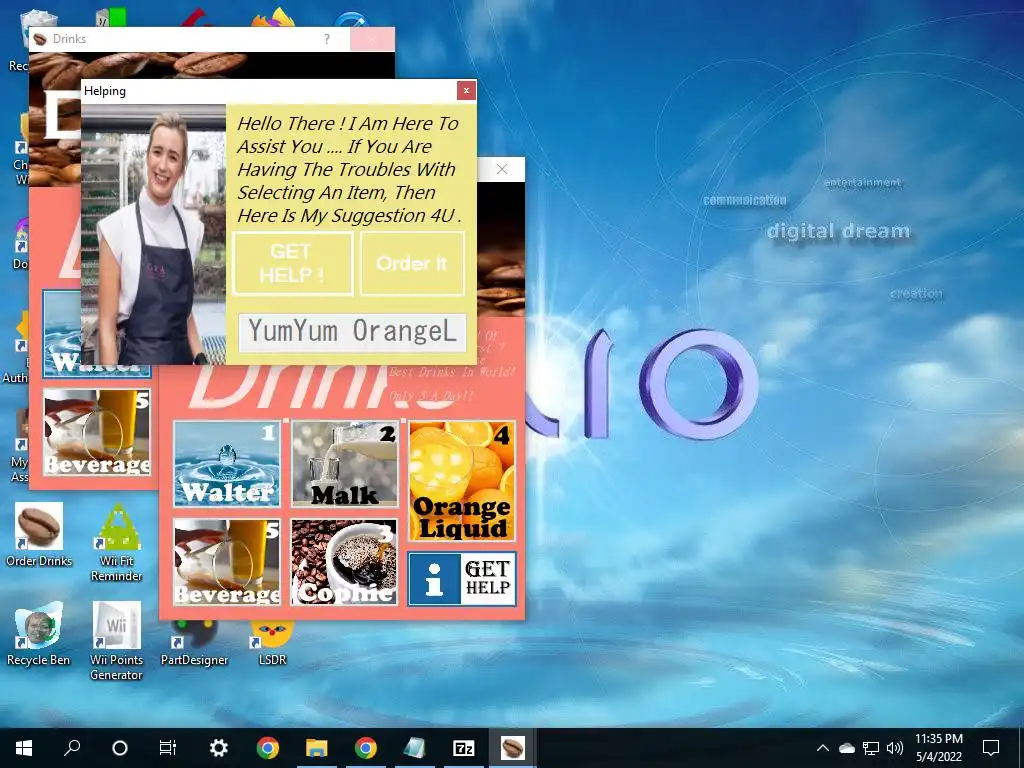1024x768 pixels.
Task: Open the notification action center
Action: coord(991,748)
